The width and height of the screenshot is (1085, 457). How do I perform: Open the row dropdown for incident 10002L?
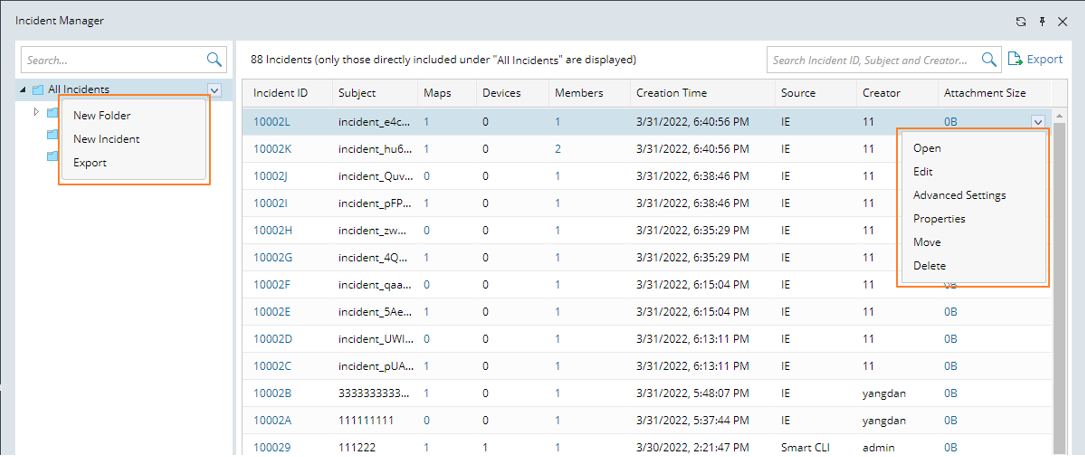(1038, 122)
